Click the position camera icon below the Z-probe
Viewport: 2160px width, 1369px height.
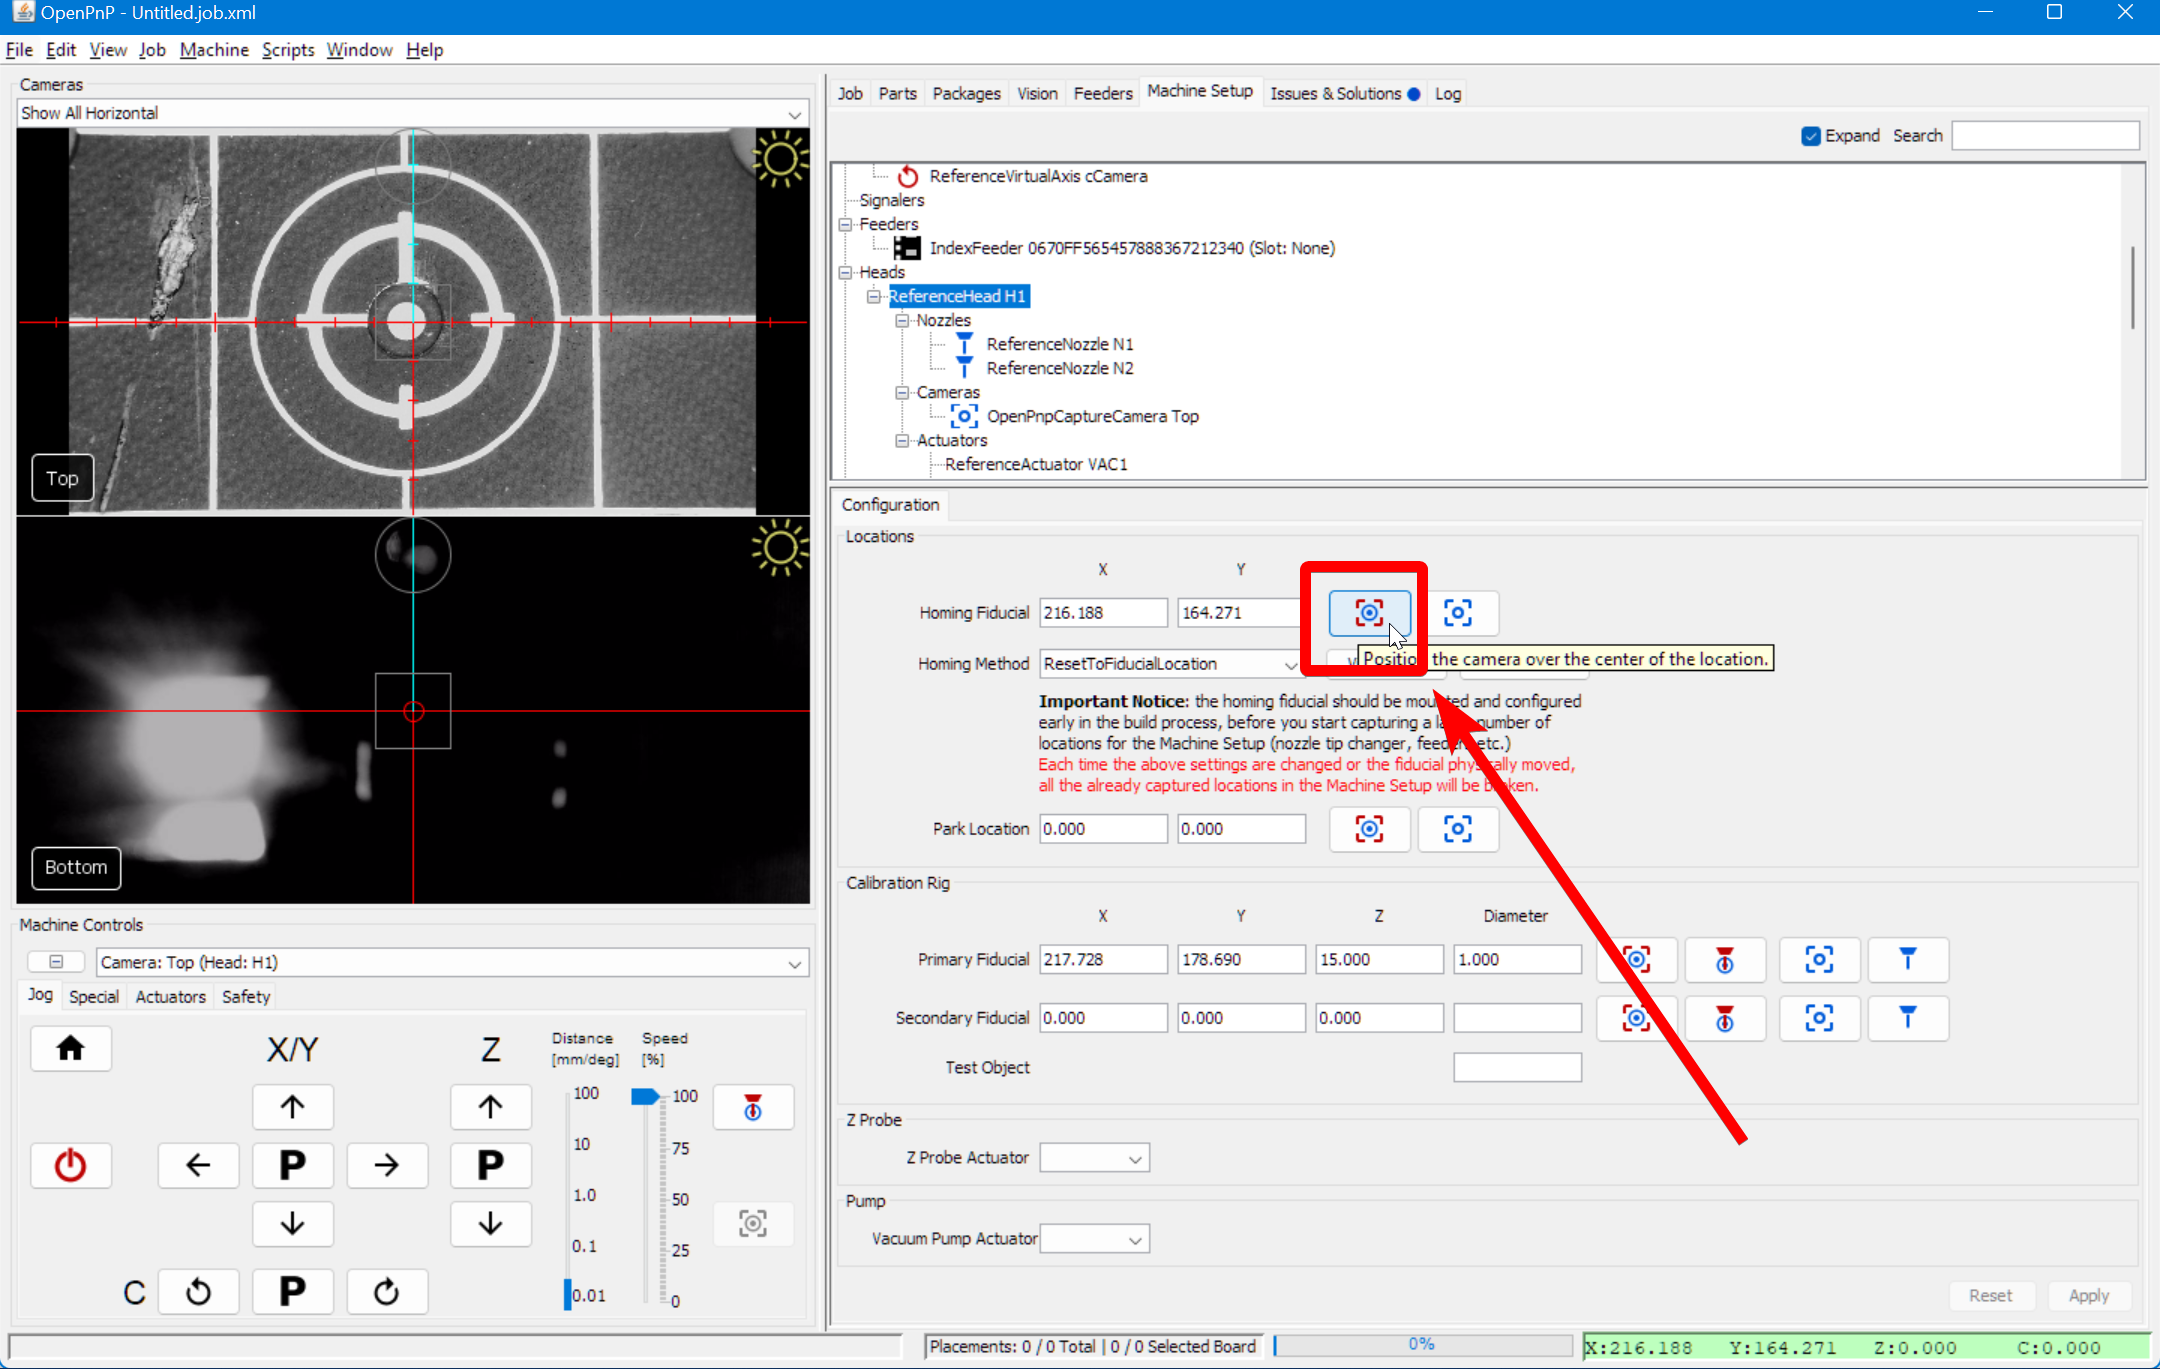tap(752, 1223)
